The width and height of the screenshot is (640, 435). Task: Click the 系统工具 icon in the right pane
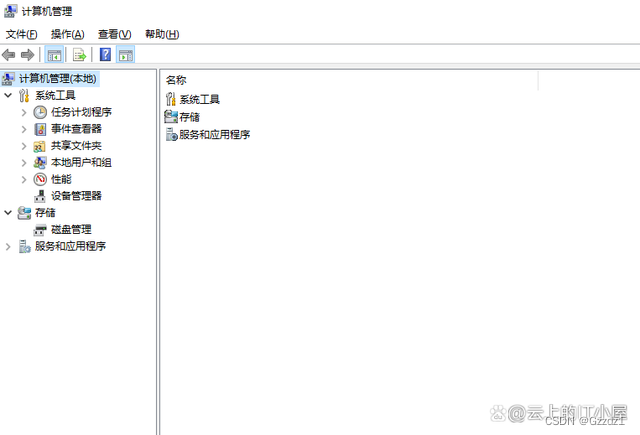coord(171,99)
